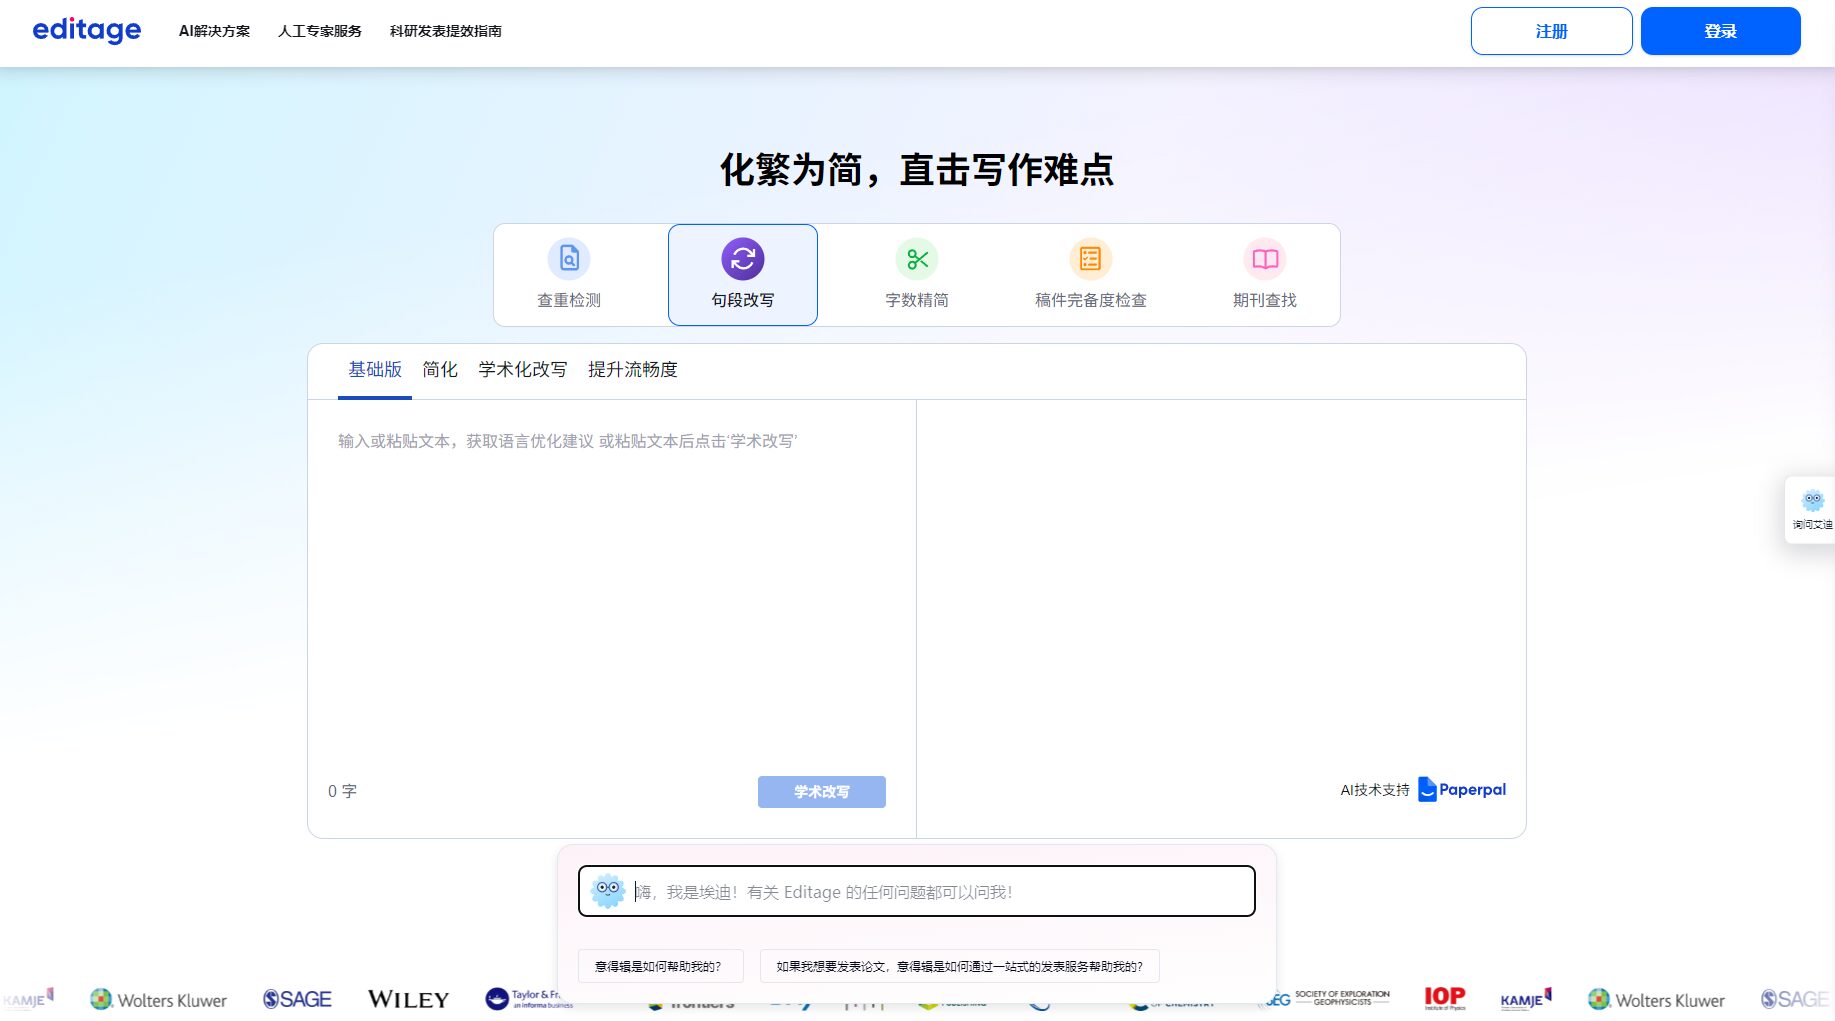Click the Wiley logo in the footer
Viewport: 1835px width, 1021px height.
coord(407,999)
